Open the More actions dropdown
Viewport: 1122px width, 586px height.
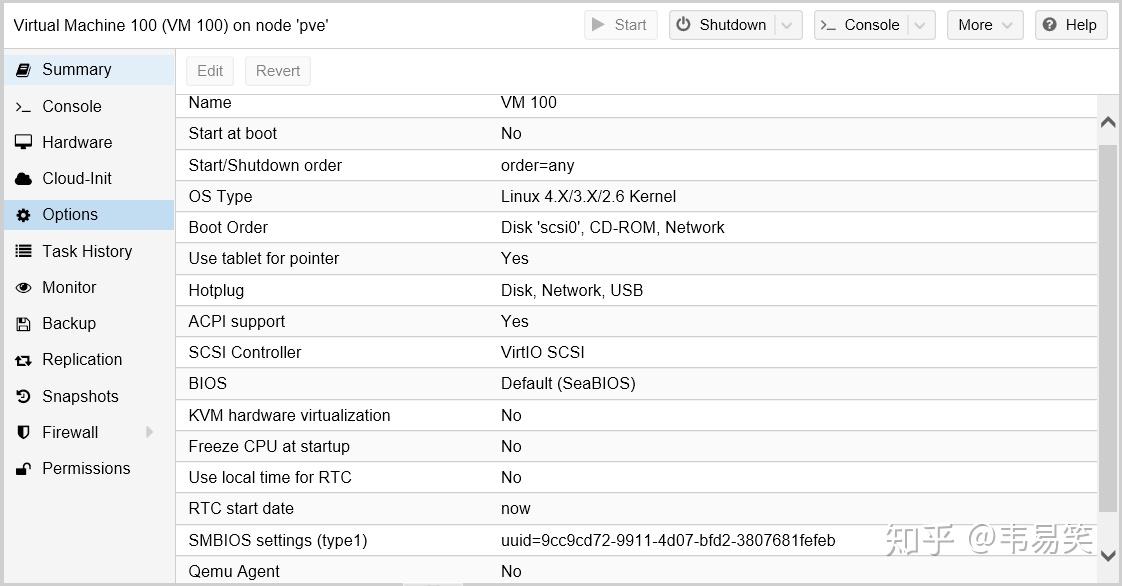point(985,25)
